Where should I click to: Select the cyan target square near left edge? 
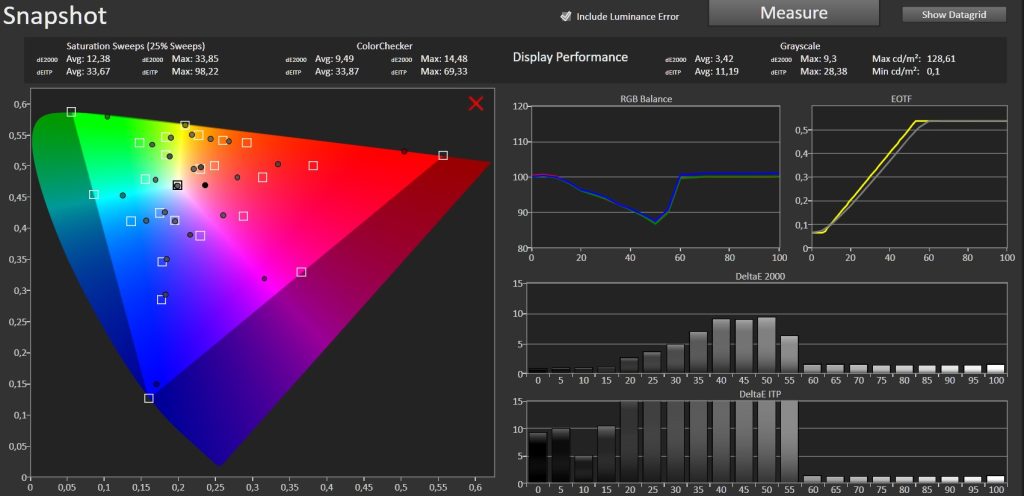point(93,194)
